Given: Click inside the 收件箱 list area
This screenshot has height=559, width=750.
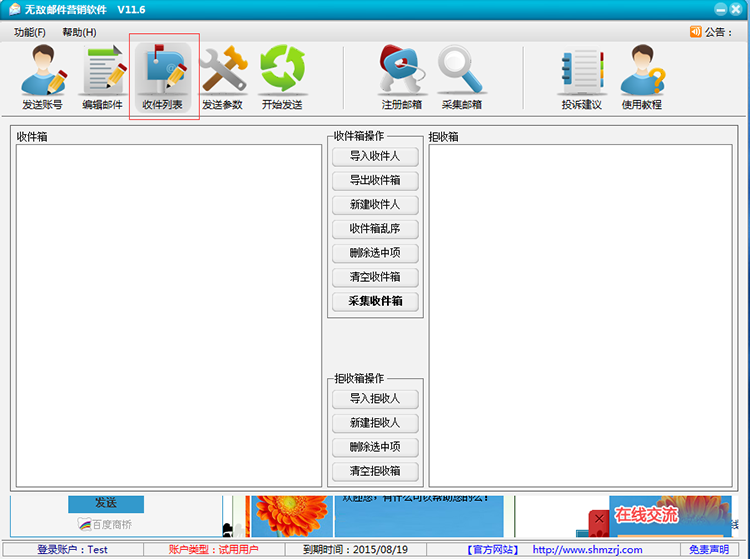Looking at the screenshot, I should (x=169, y=316).
